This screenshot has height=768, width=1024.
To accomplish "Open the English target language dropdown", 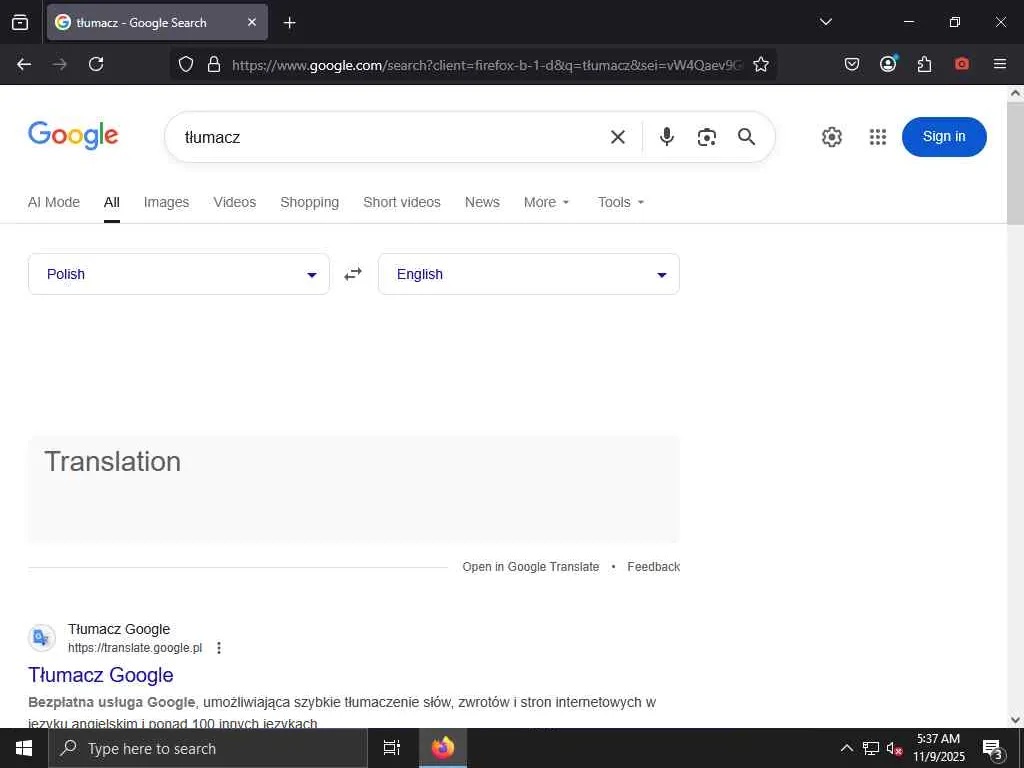I will pos(529,274).
